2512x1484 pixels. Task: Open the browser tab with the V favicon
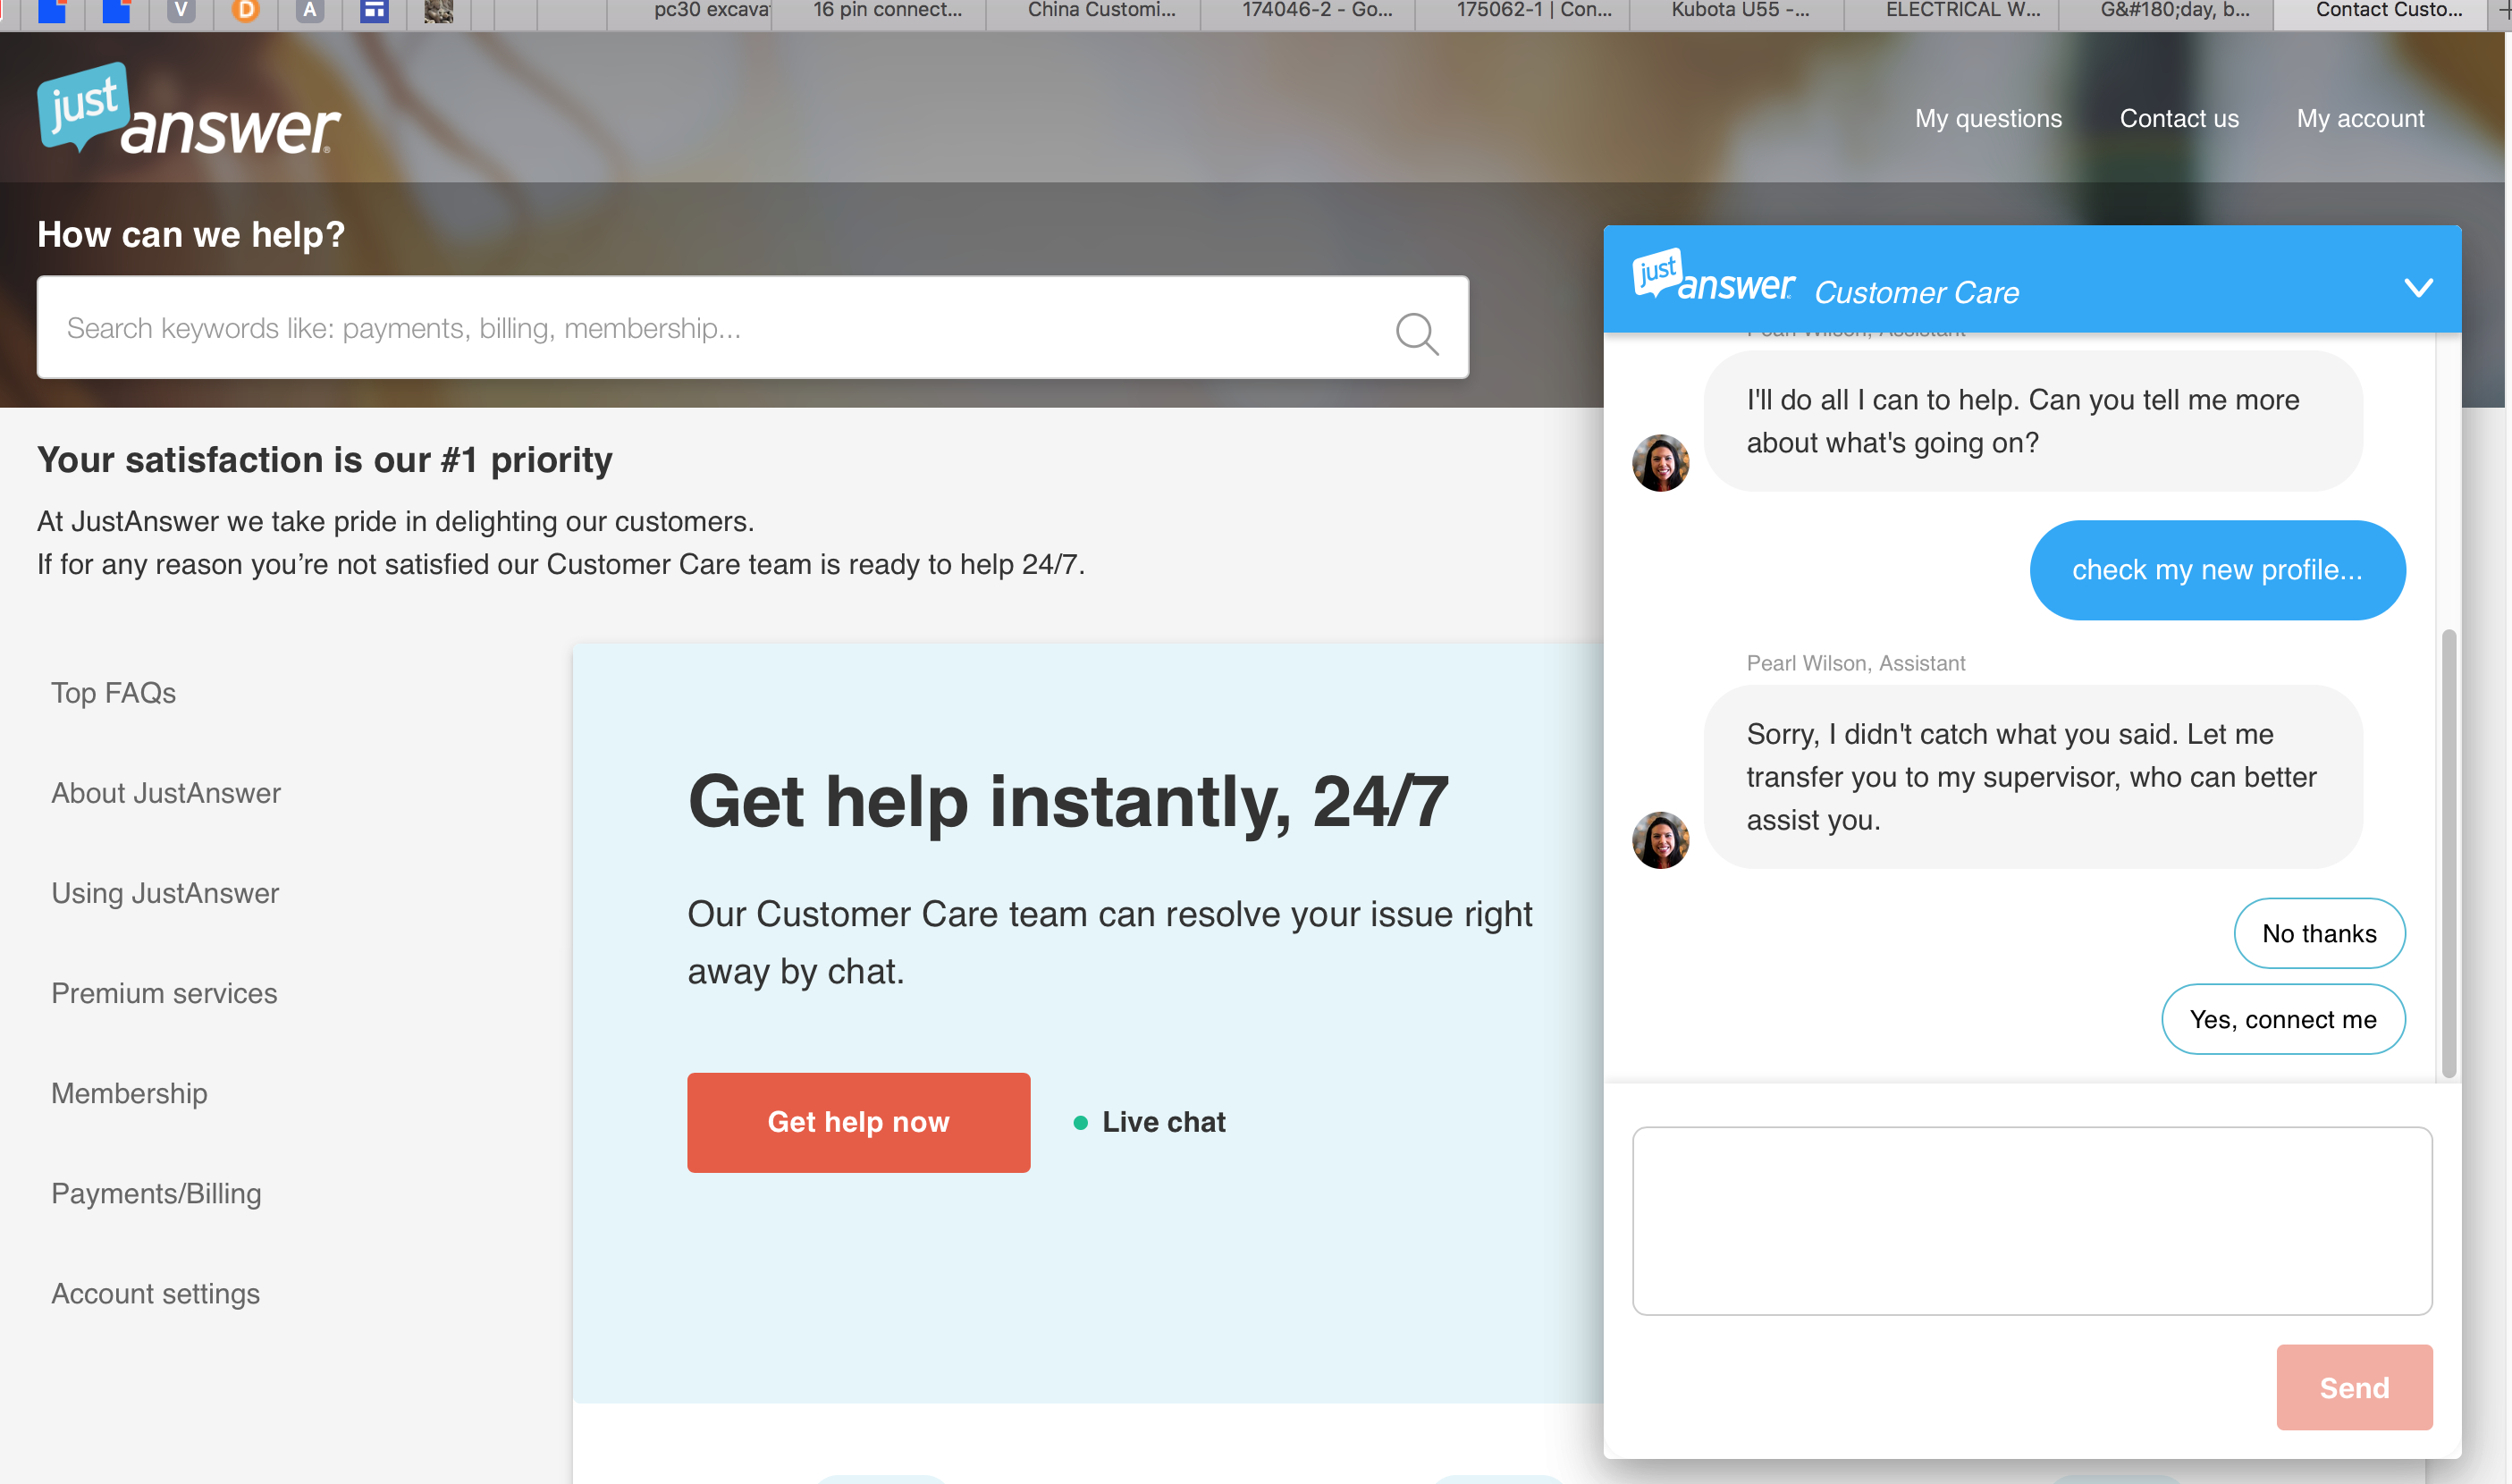click(181, 11)
